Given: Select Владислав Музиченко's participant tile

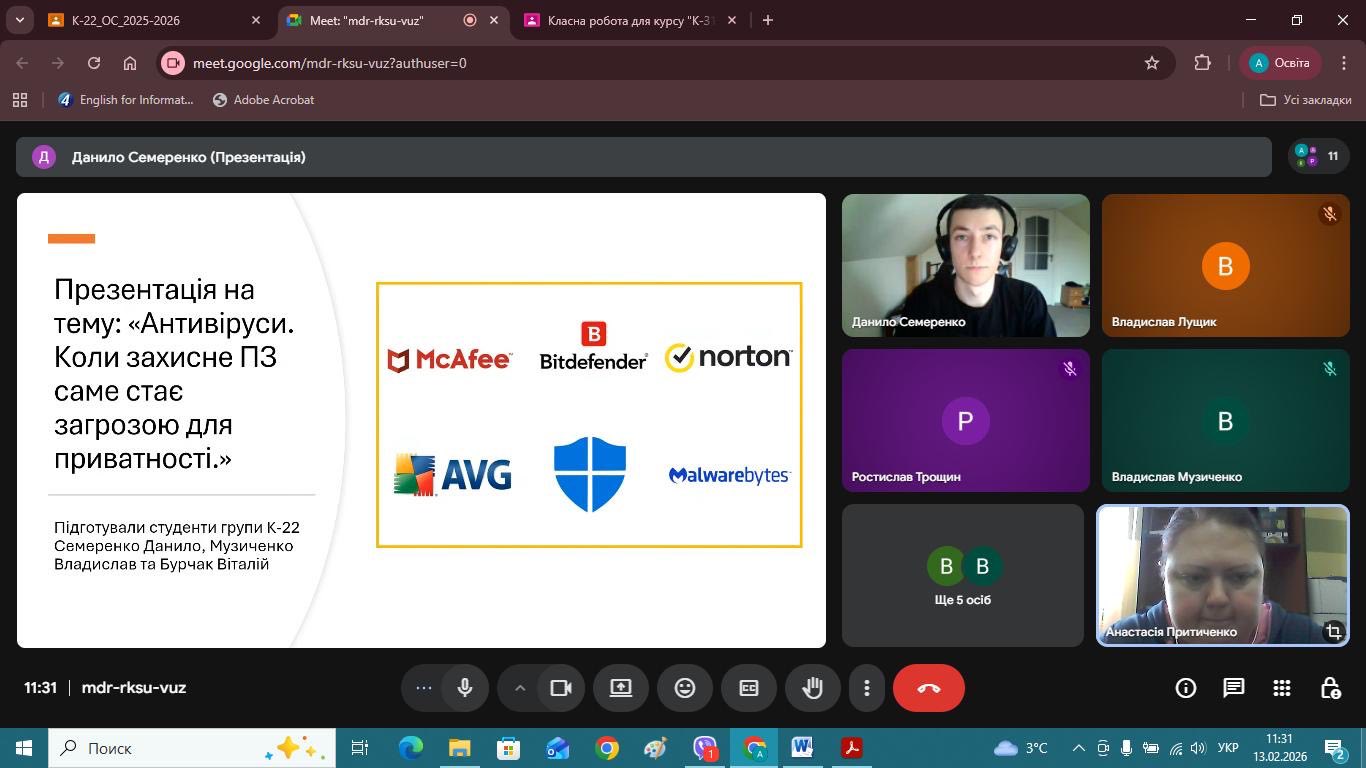Looking at the screenshot, I should [1226, 420].
